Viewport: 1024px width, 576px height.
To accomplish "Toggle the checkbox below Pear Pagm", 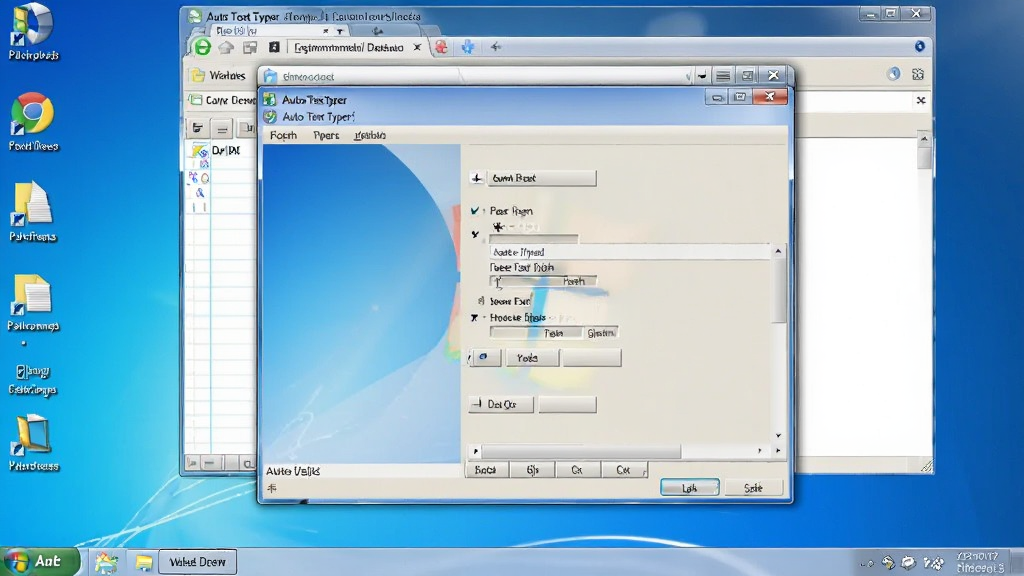I will 475,234.
